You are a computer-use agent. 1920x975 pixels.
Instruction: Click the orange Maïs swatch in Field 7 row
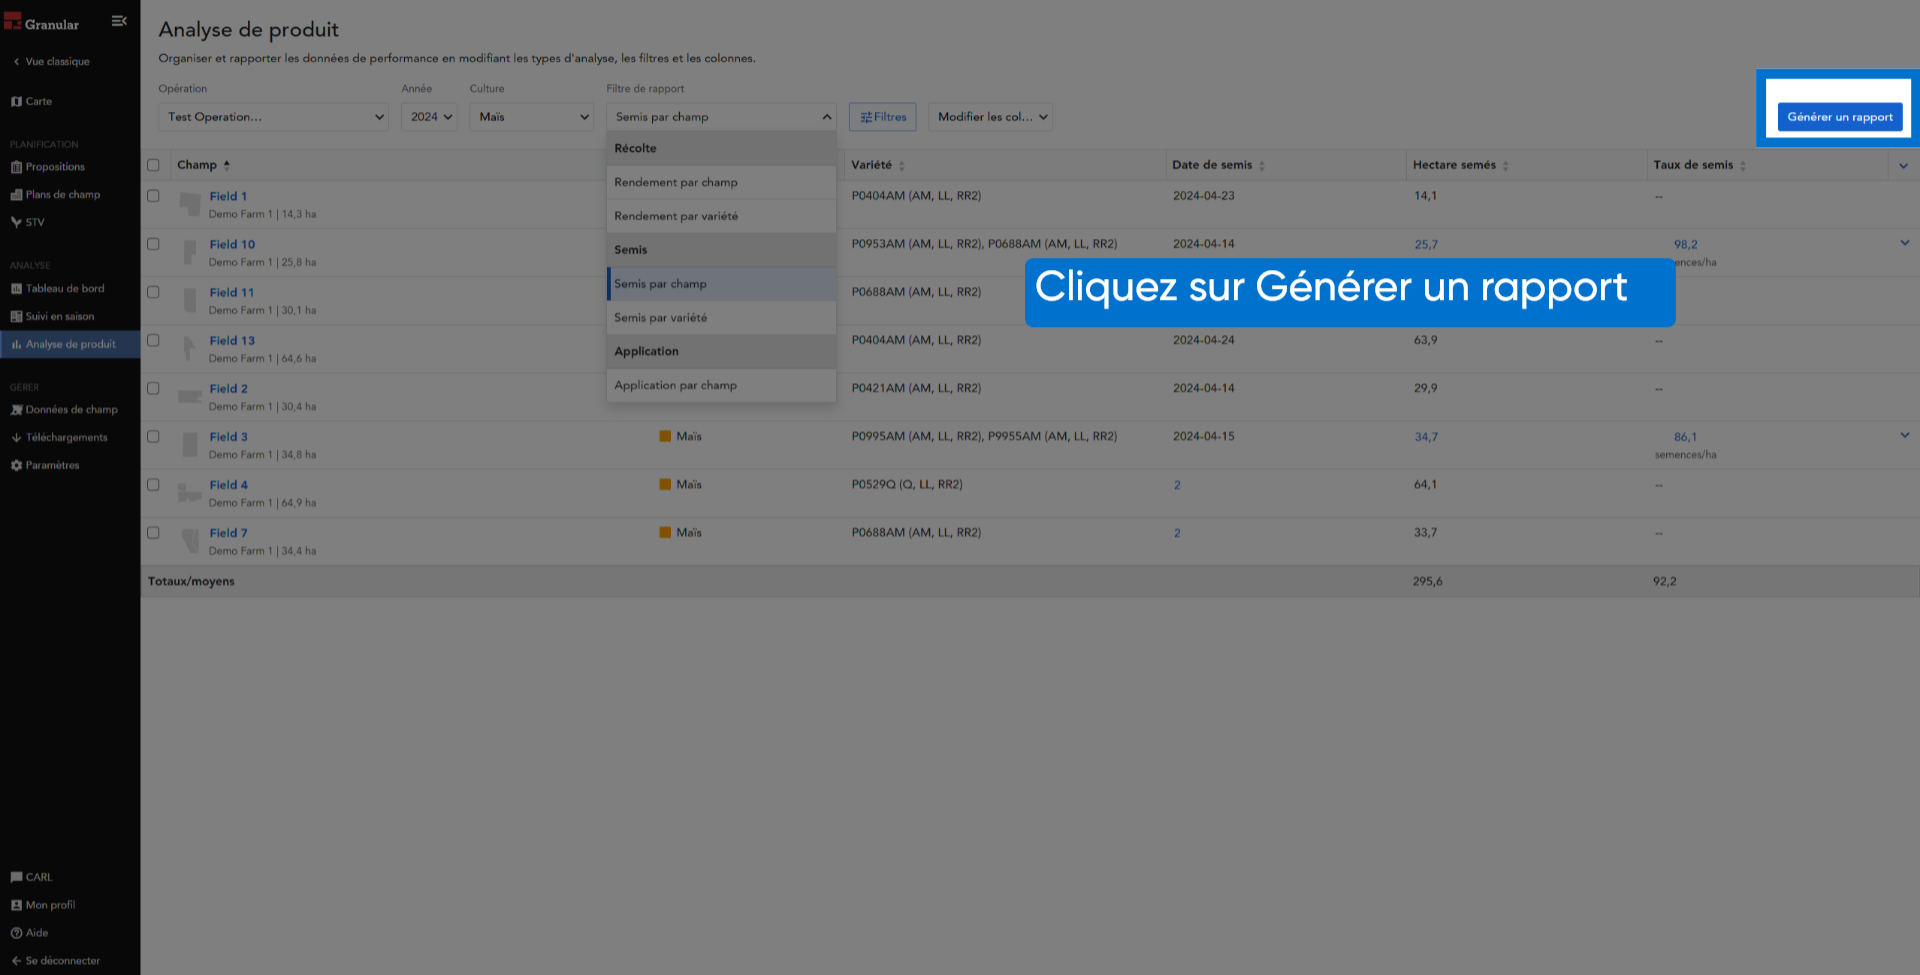tap(665, 532)
